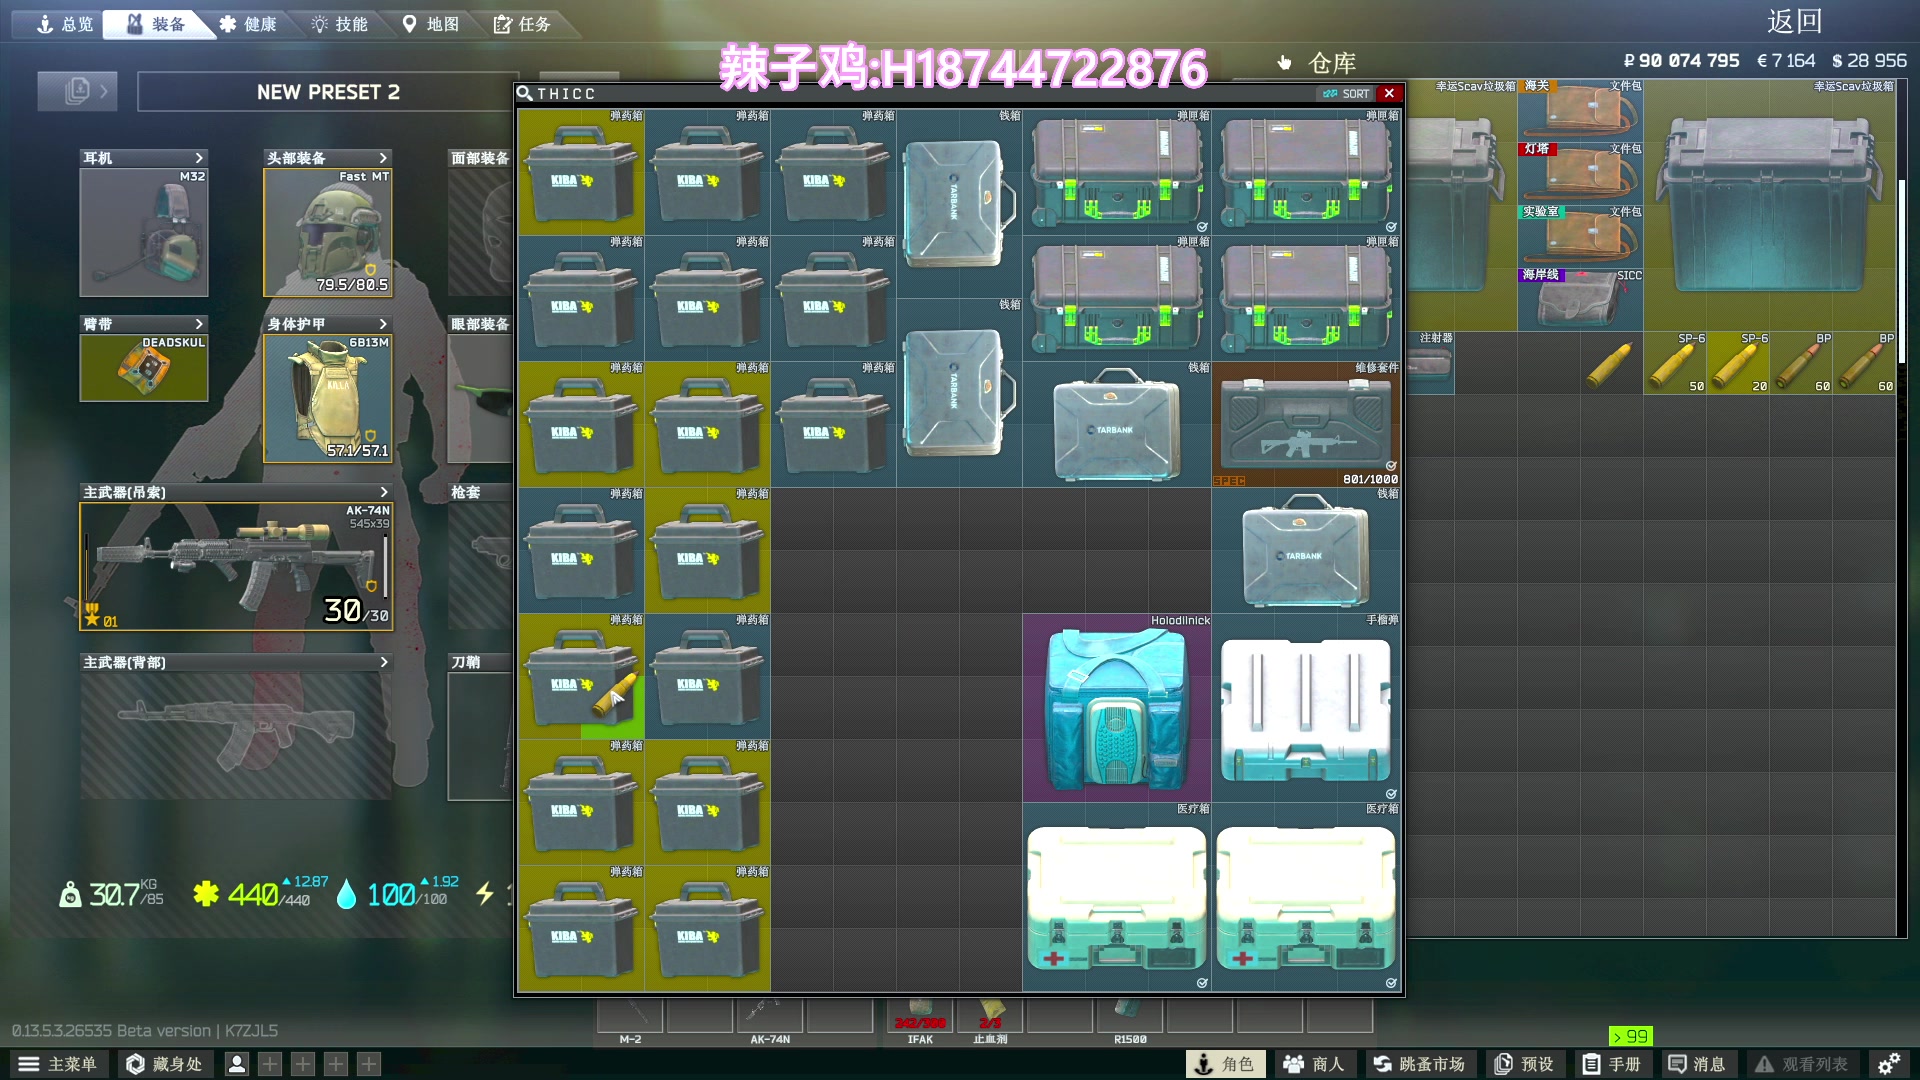Expand the 主武器(背部) back weapon arrow

(x=383, y=662)
